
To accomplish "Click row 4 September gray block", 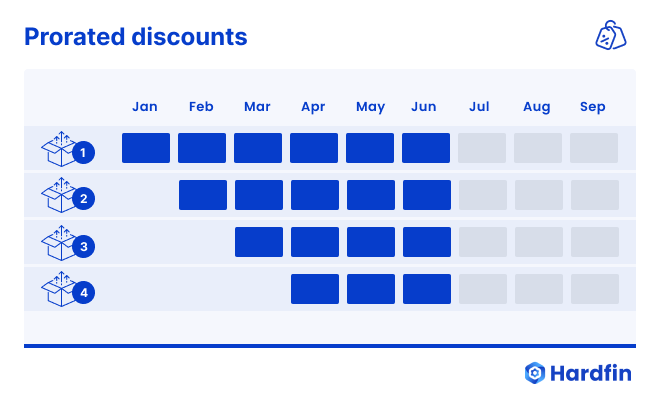I will click(595, 289).
